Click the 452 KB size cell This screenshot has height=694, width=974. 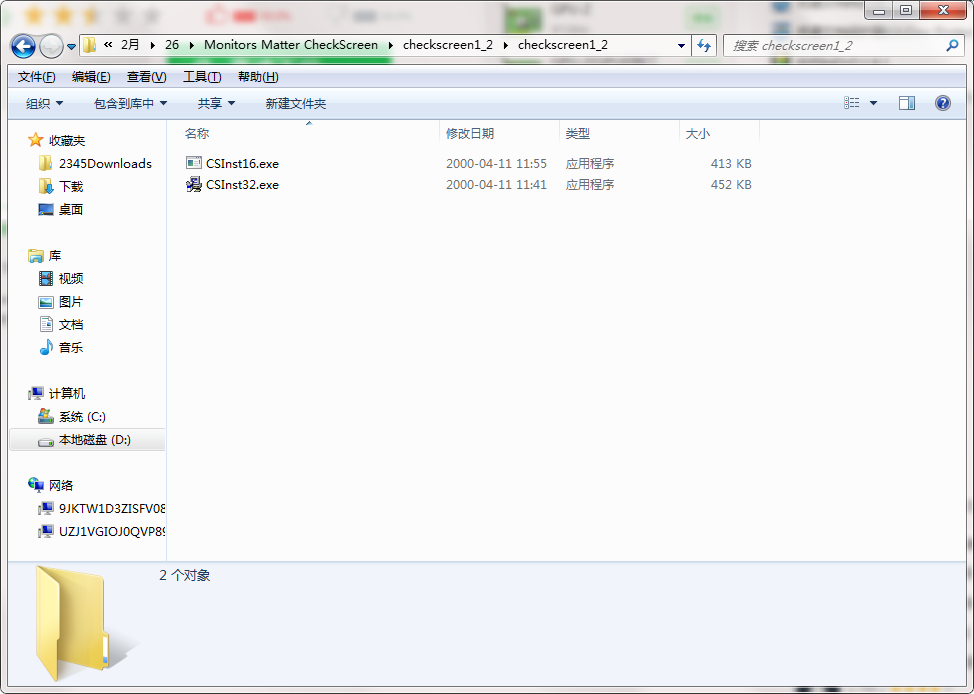point(730,185)
